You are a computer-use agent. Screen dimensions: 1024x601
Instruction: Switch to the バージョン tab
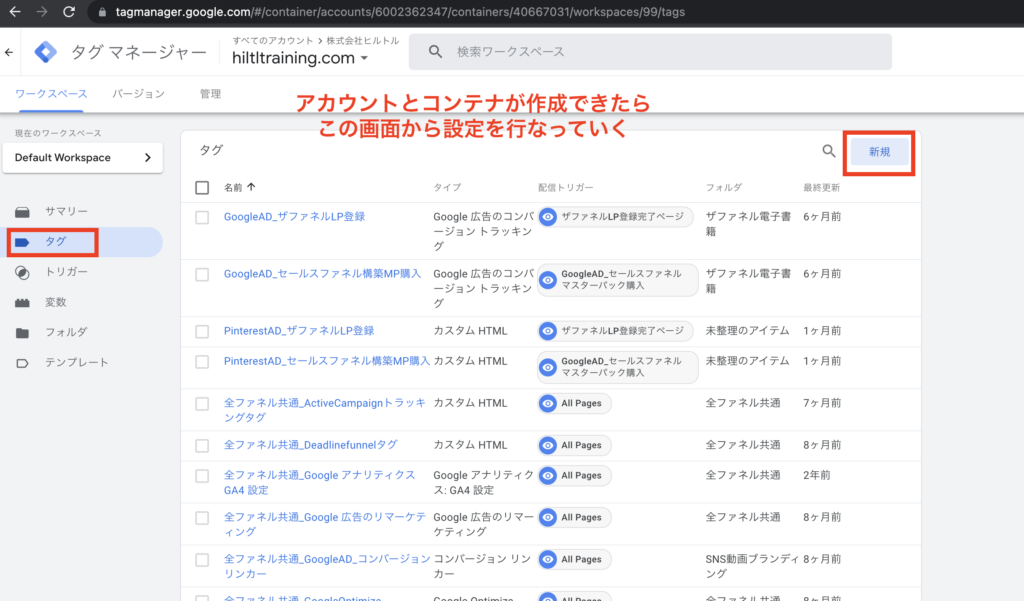point(138,94)
